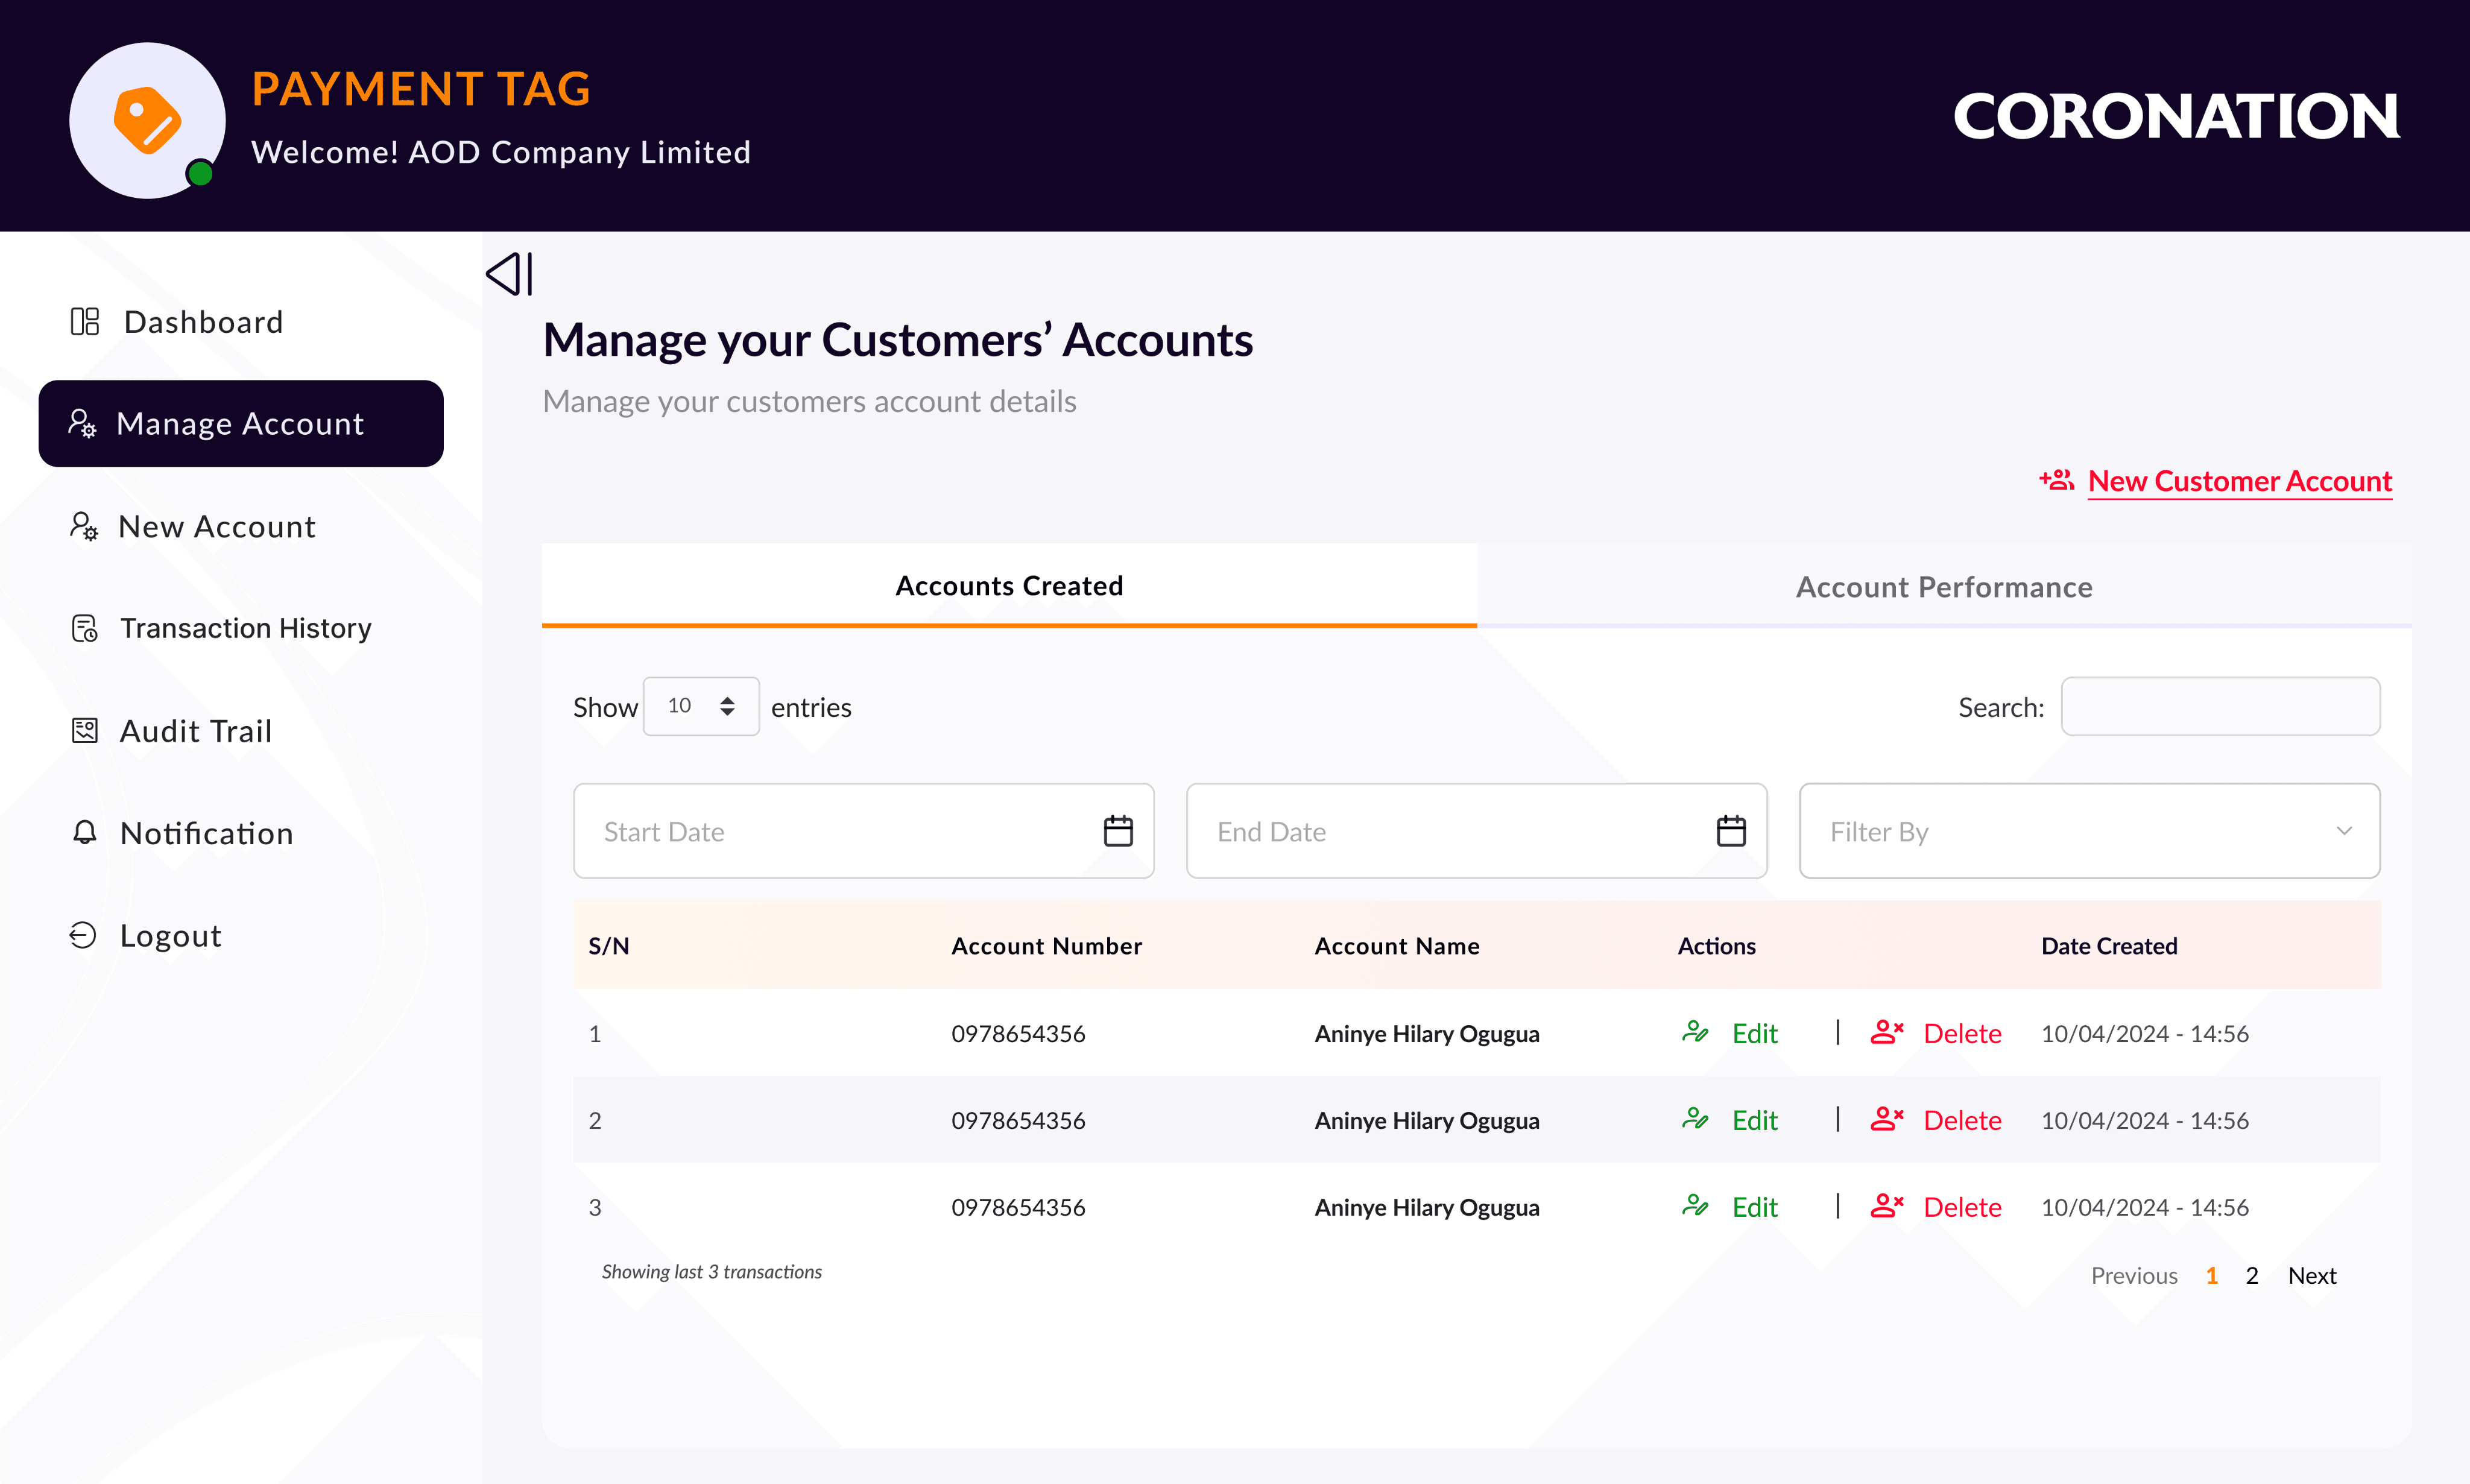Click the Edit icon in row 1
The image size is (2470, 1484).
(x=1695, y=1032)
